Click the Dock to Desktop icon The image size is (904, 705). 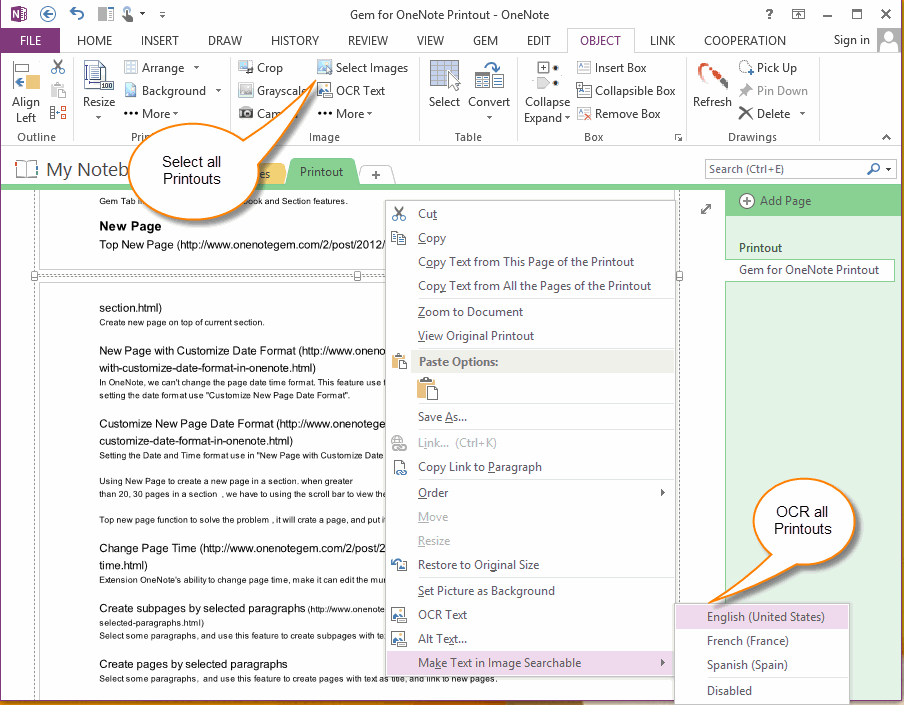106,14
